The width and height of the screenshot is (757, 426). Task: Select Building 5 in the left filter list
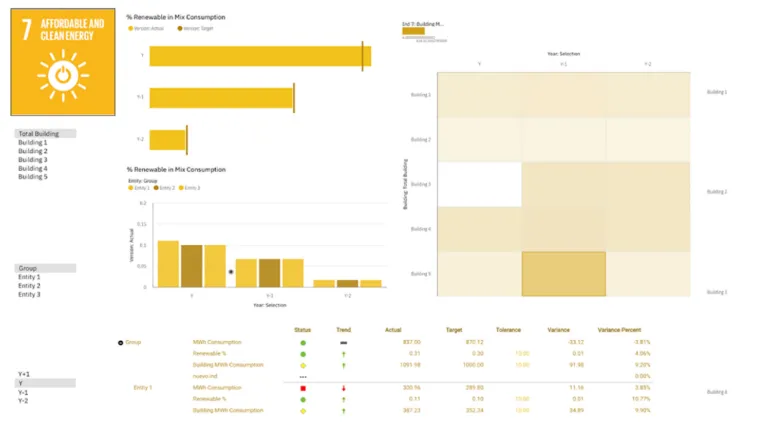tap(33, 177)
